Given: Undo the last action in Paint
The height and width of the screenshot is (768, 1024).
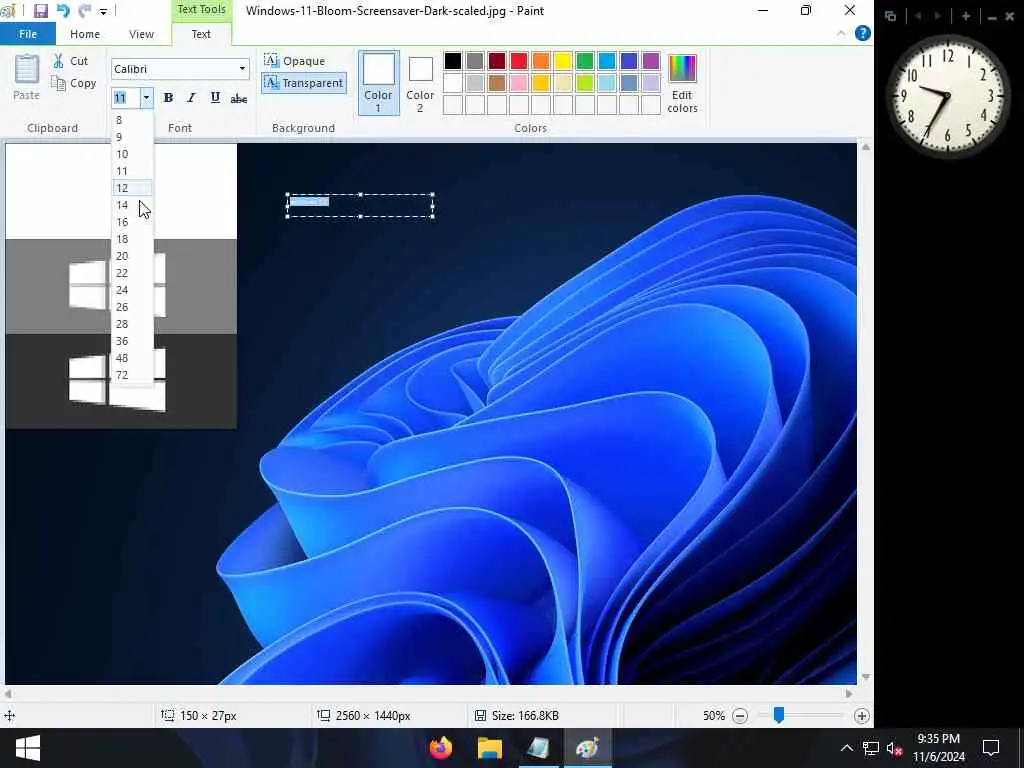Looking at the screenshot, I should pyautogui.click(x=63, y=10).
